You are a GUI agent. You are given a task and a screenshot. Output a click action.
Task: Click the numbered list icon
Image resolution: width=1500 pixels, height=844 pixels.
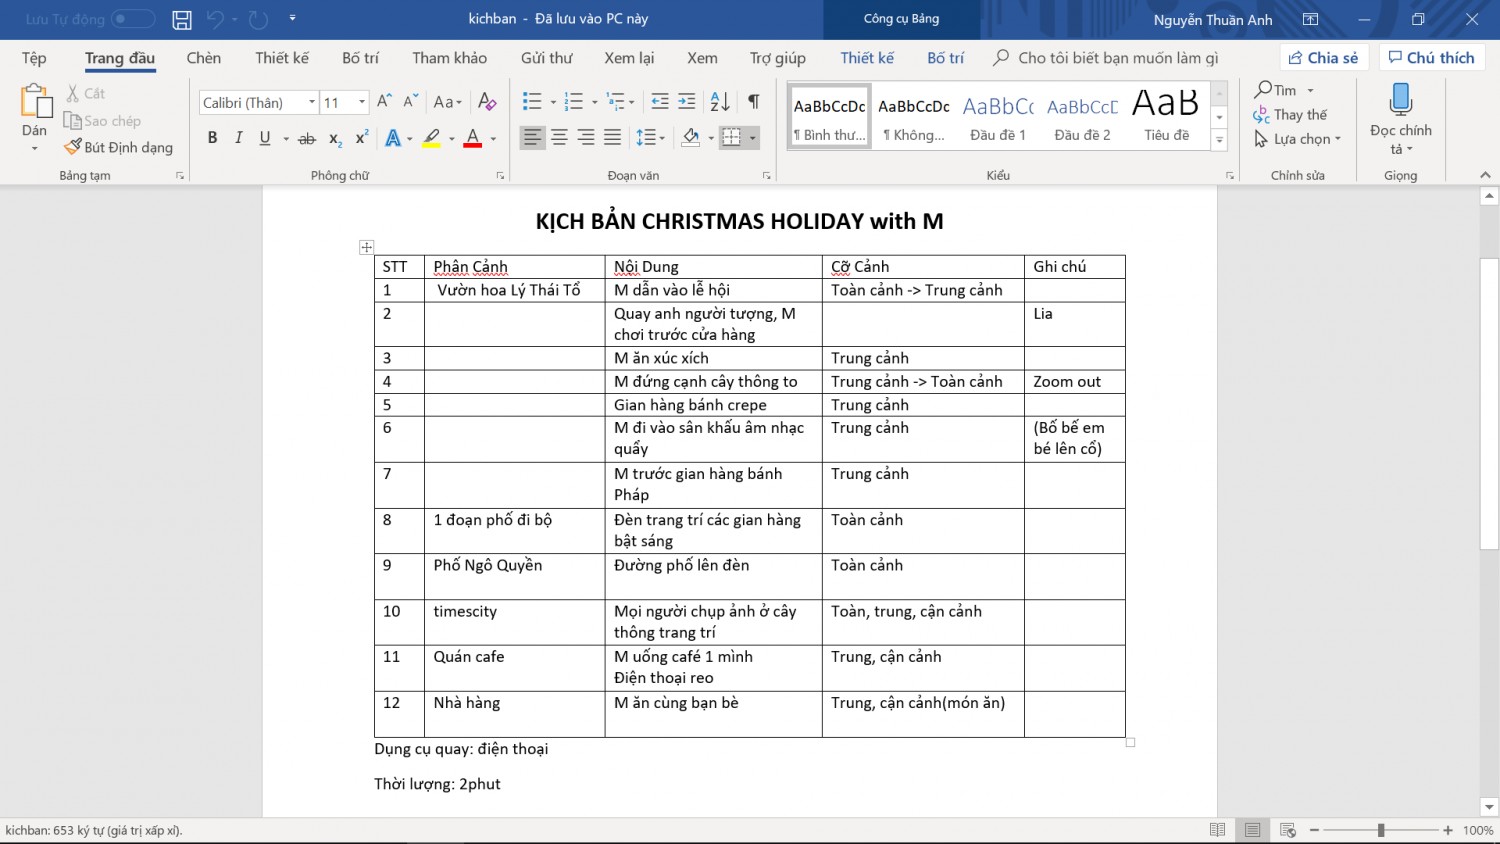574,102
